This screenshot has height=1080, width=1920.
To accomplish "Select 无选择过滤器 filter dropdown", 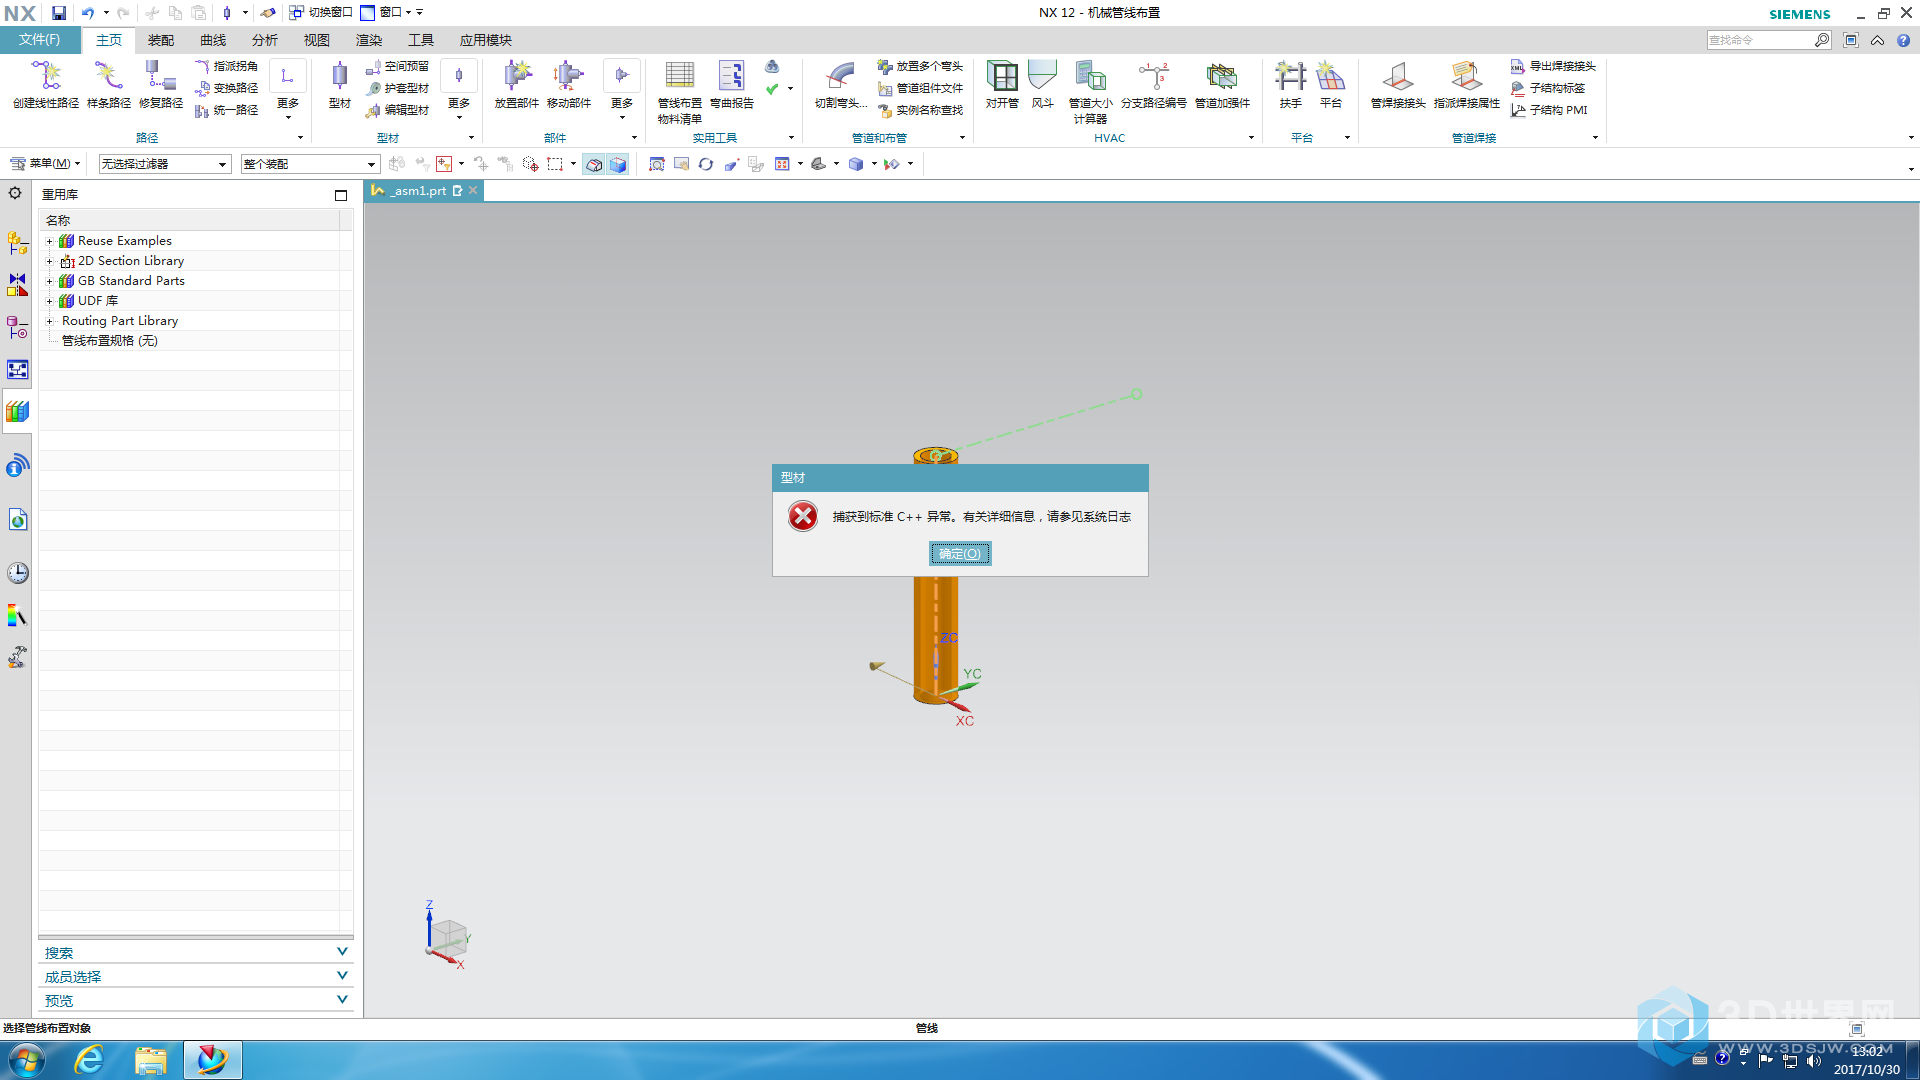I will [162, 164].
